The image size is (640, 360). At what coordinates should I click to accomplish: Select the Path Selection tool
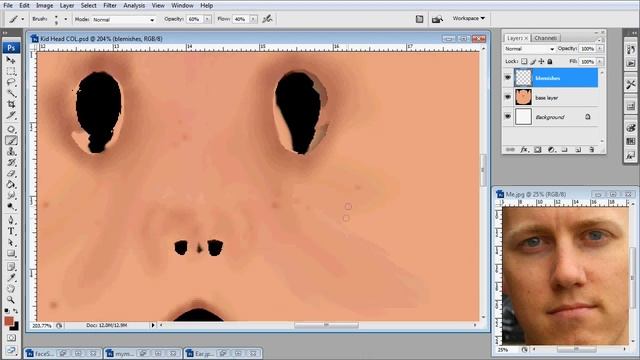coord(11,242)
